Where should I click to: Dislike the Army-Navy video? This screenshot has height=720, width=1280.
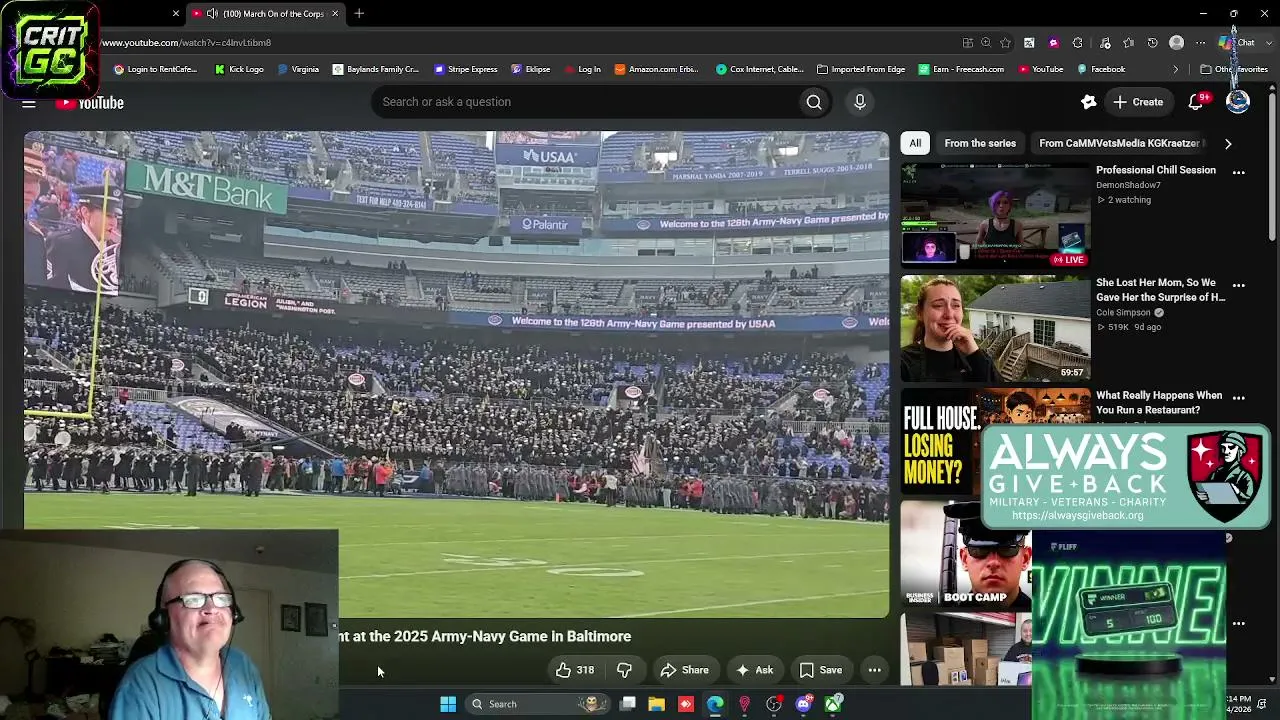tap(624, 670)
